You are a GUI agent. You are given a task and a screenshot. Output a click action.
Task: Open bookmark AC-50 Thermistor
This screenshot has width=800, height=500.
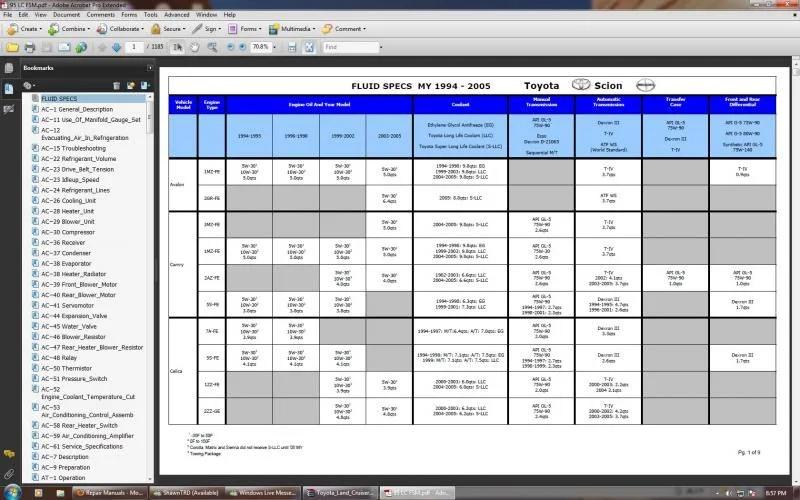click(66, 368)
